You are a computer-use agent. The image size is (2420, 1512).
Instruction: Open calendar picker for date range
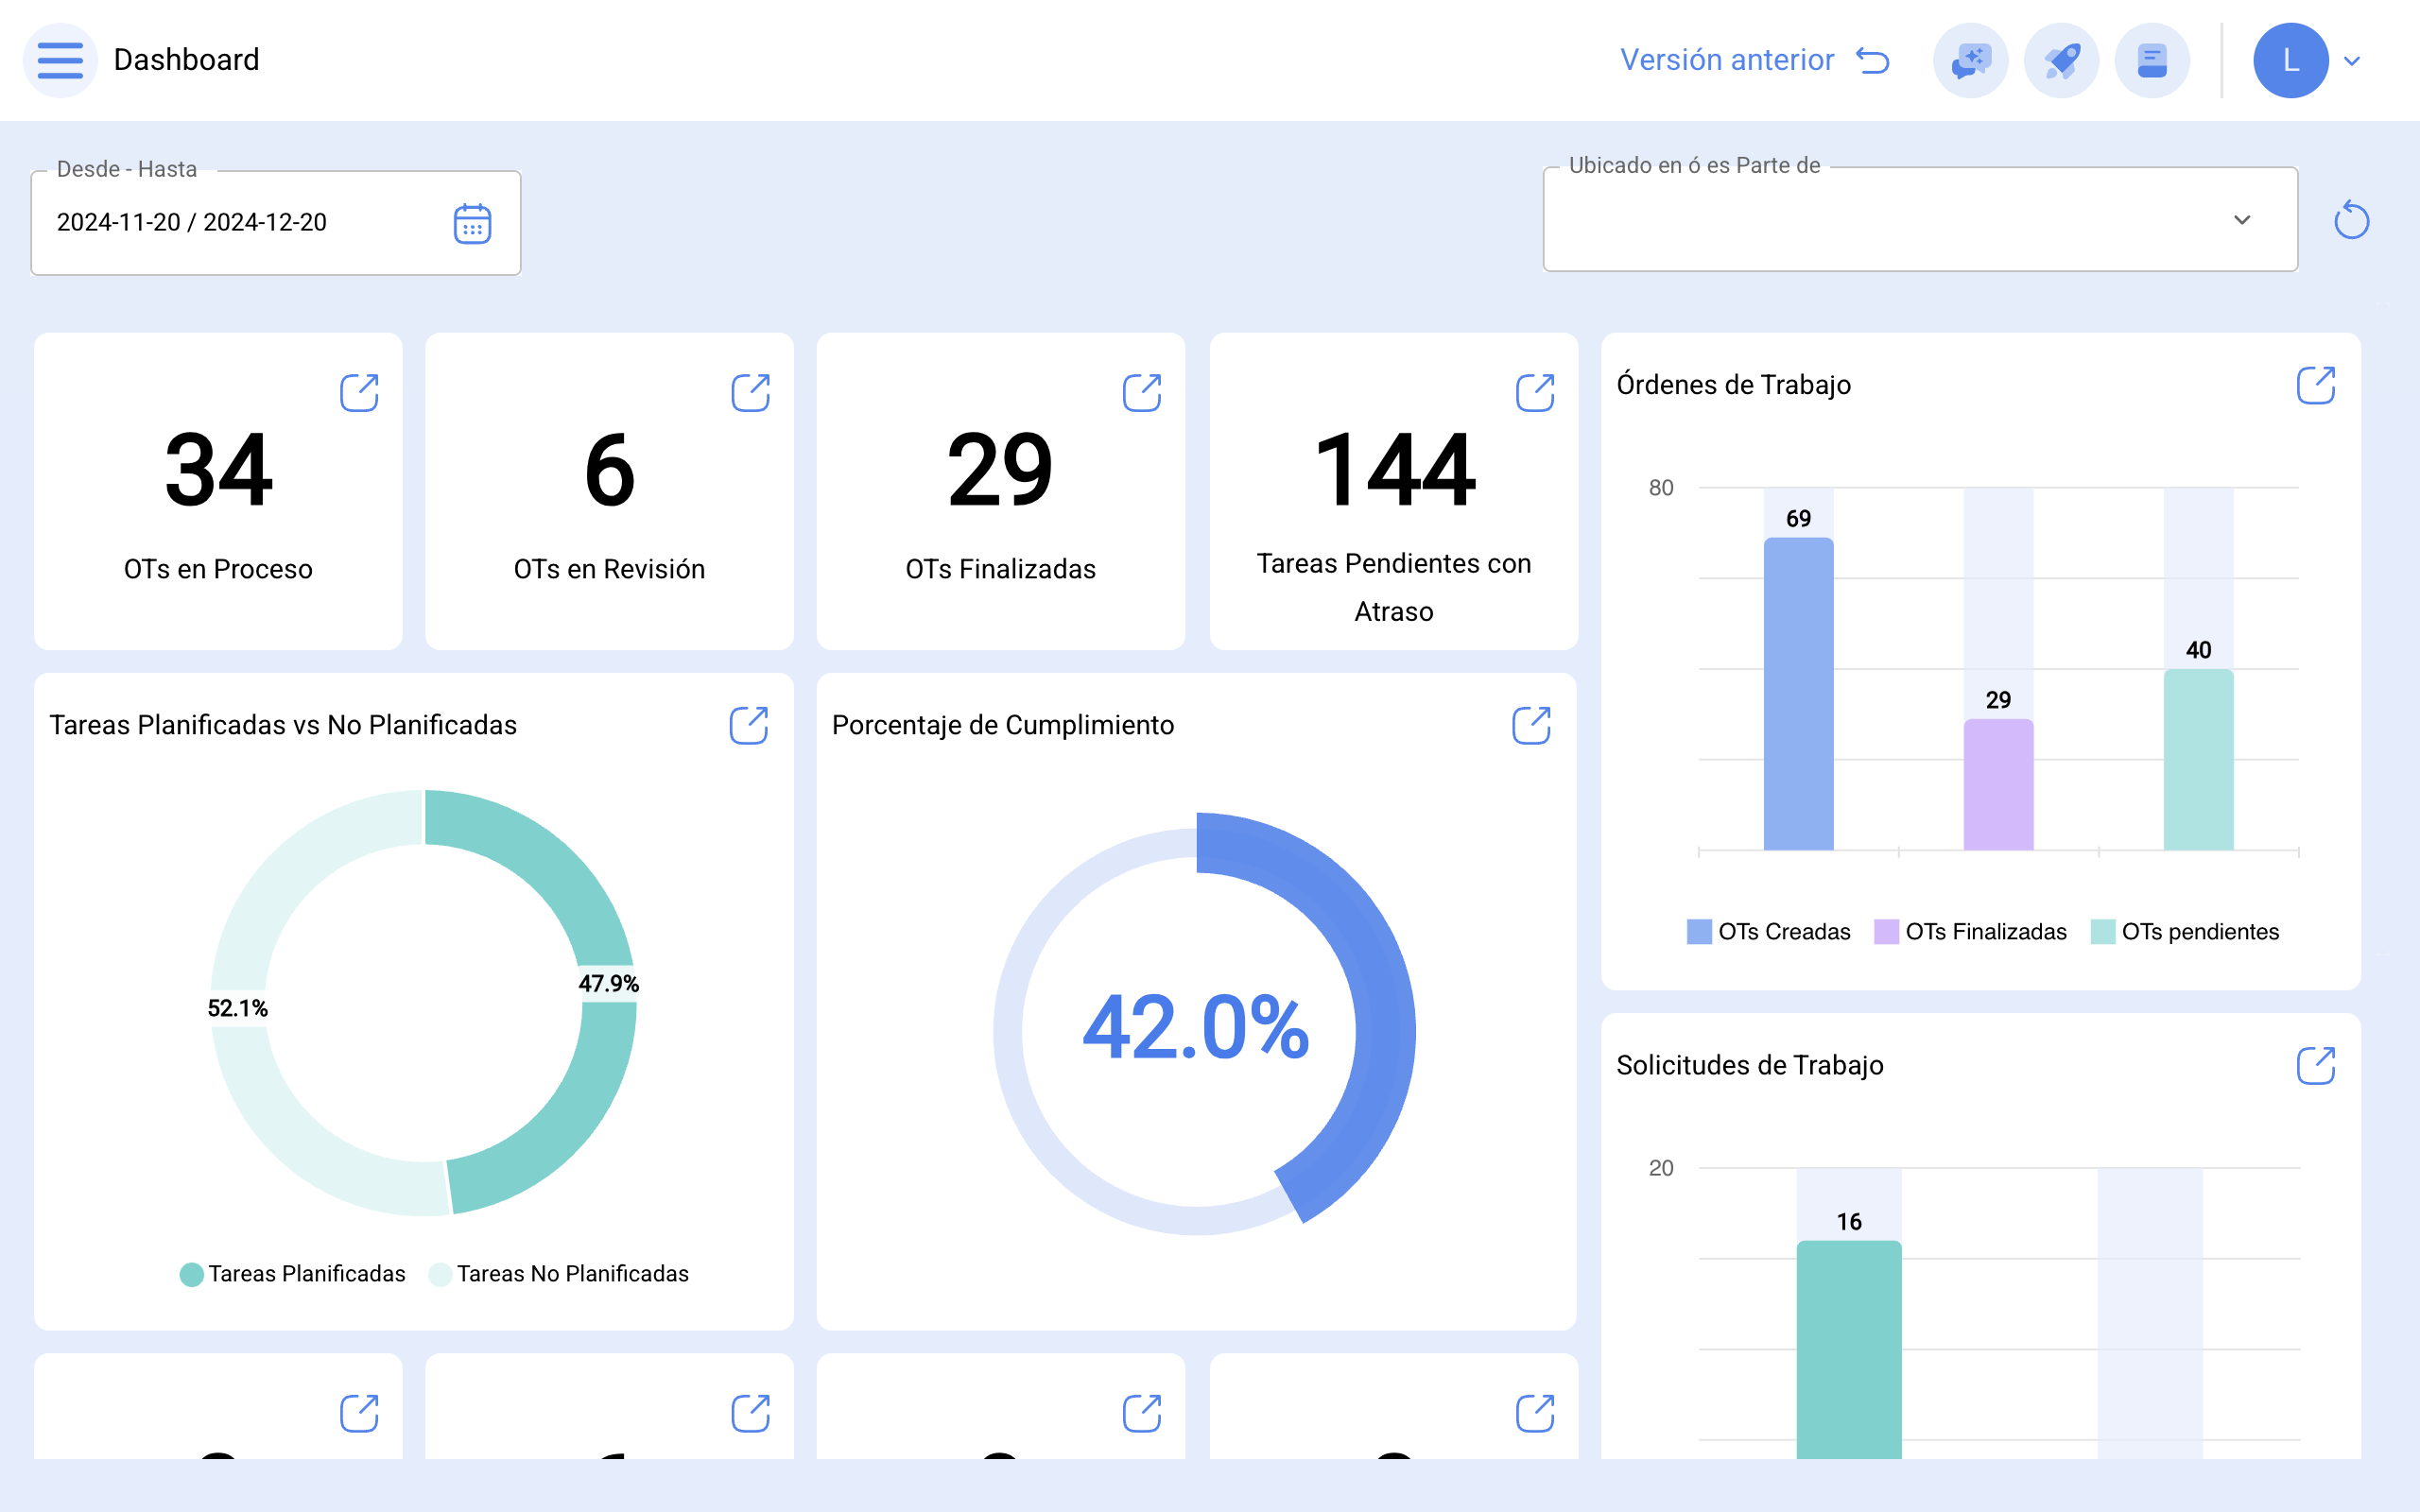pos(472,223)
